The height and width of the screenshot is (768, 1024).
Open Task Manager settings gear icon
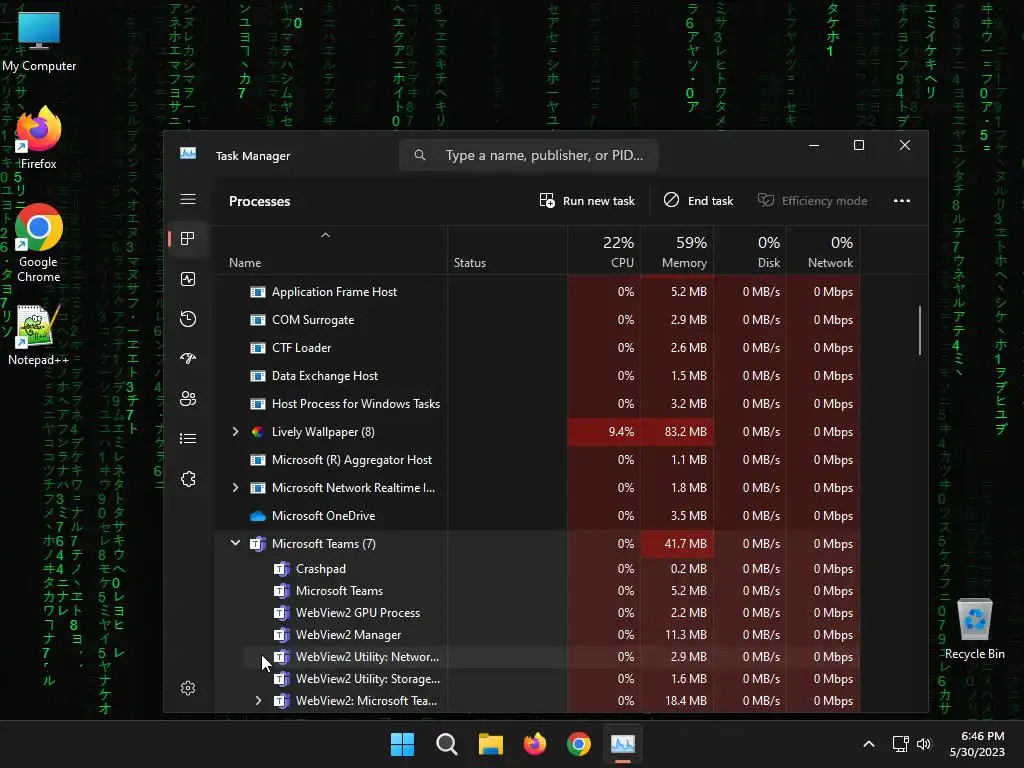click(188, 688)
